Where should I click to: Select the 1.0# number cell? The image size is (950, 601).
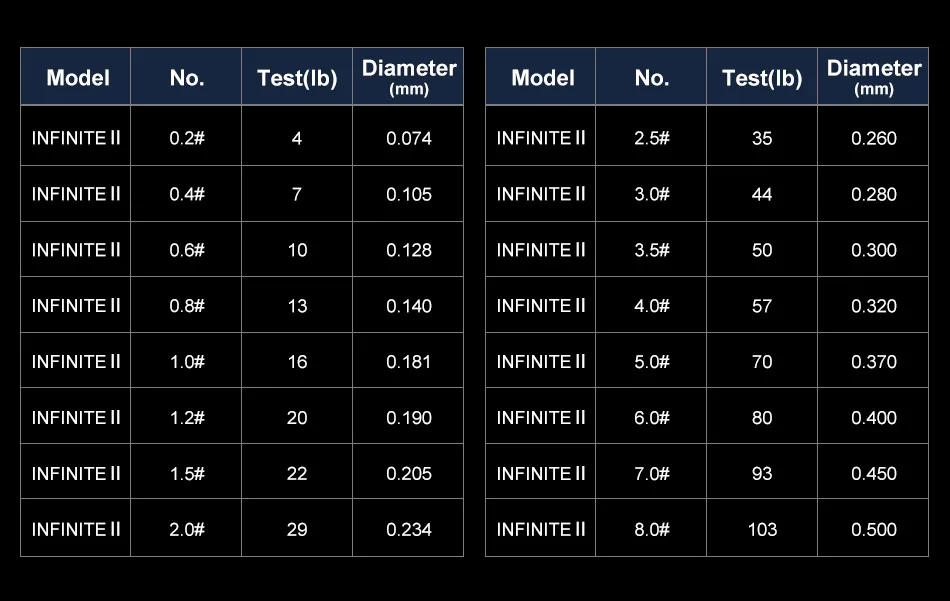point(187,362)
